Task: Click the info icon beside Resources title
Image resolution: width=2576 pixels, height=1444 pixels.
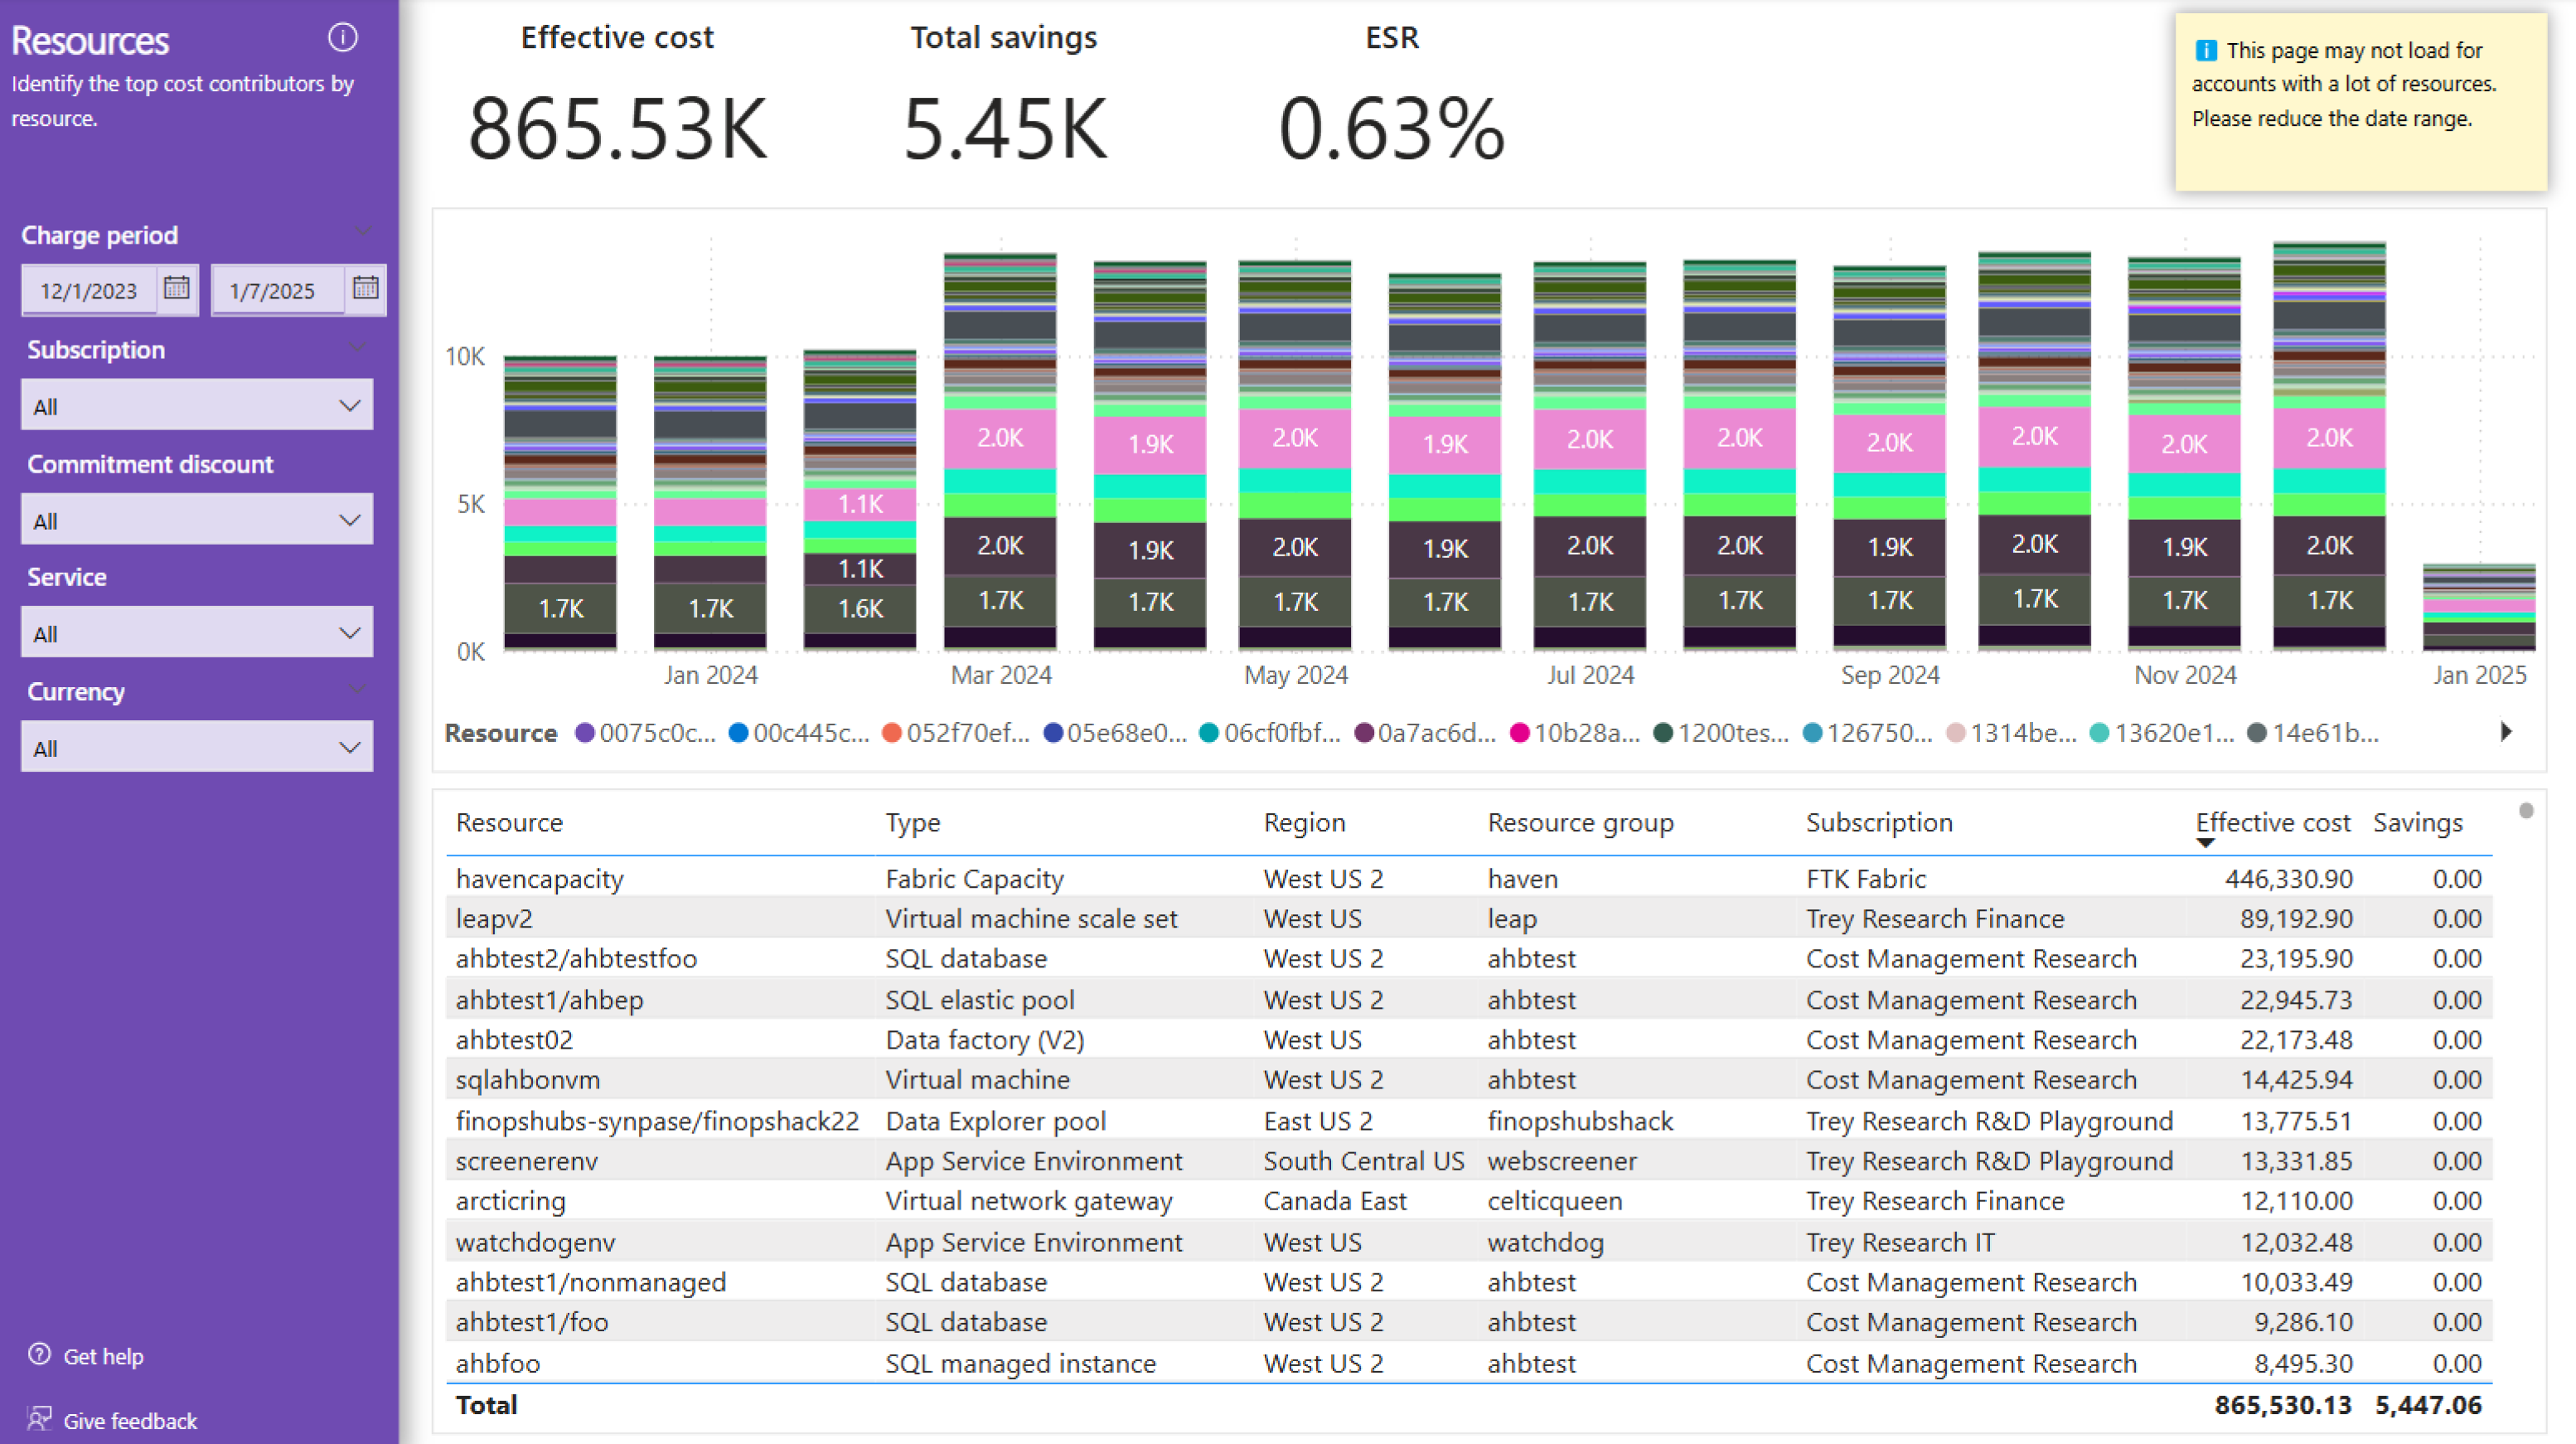Action: [342, 38]
